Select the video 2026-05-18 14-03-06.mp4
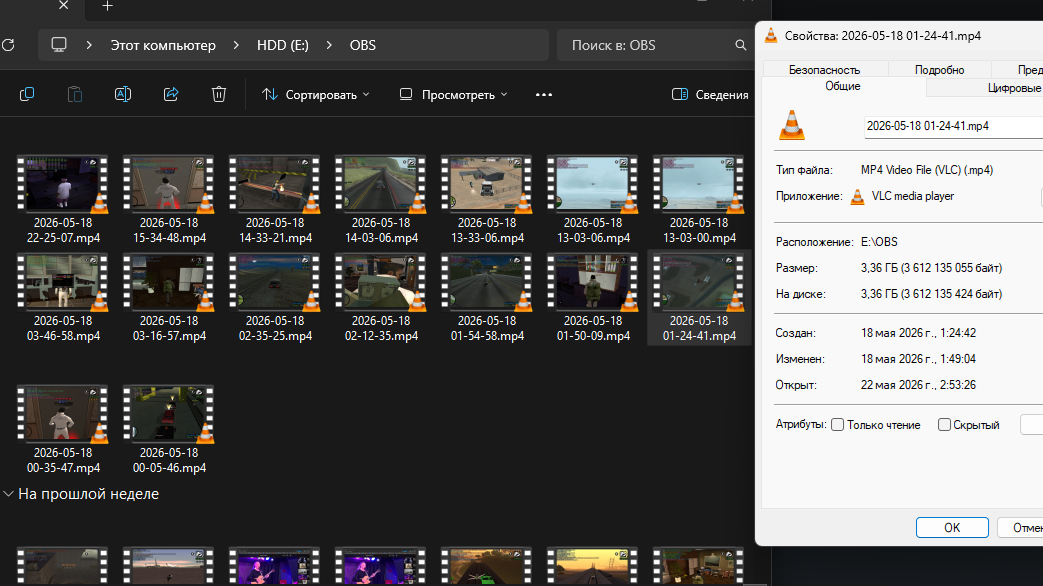 pos(381,200)
